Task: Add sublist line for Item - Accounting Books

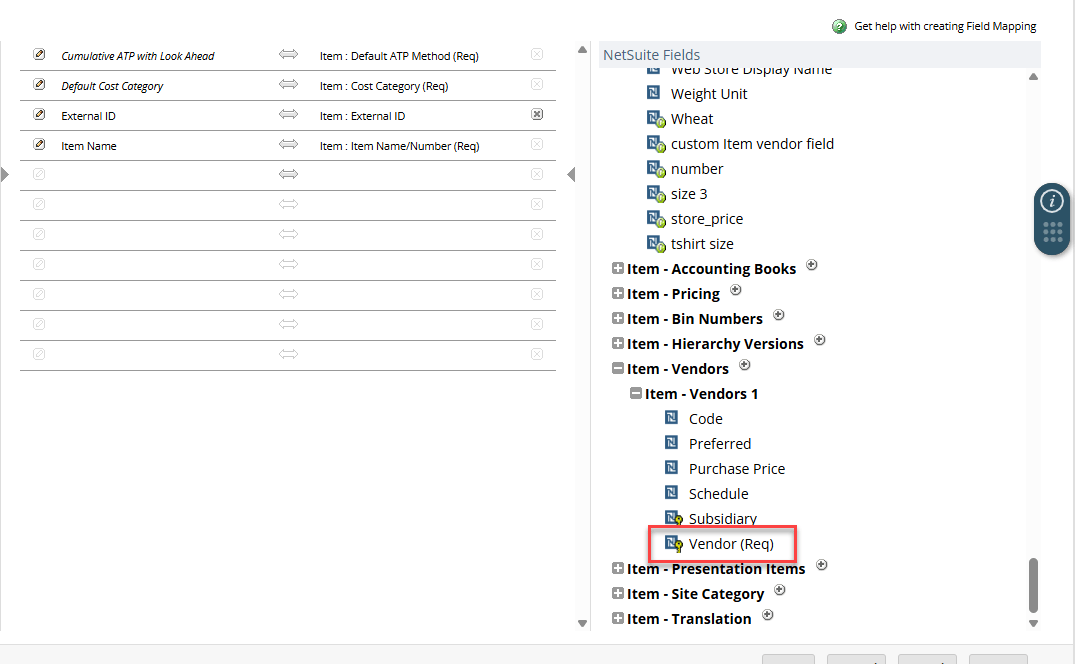Action: coord(812,265)
